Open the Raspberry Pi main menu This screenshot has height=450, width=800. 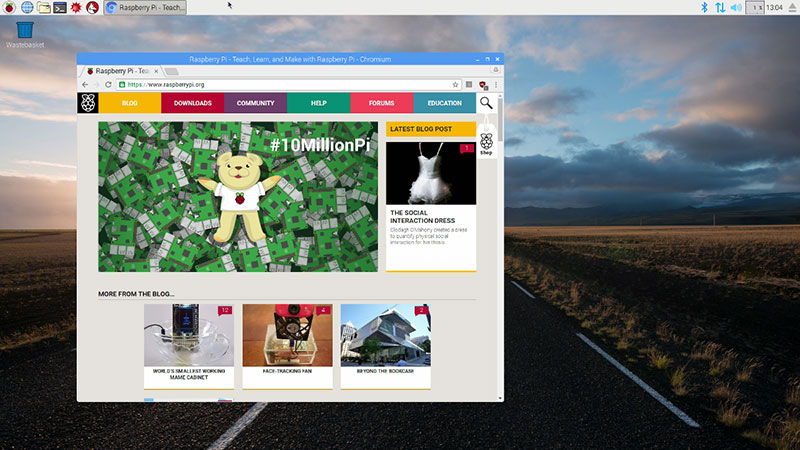pyautogui.click(x=9, y=7)
